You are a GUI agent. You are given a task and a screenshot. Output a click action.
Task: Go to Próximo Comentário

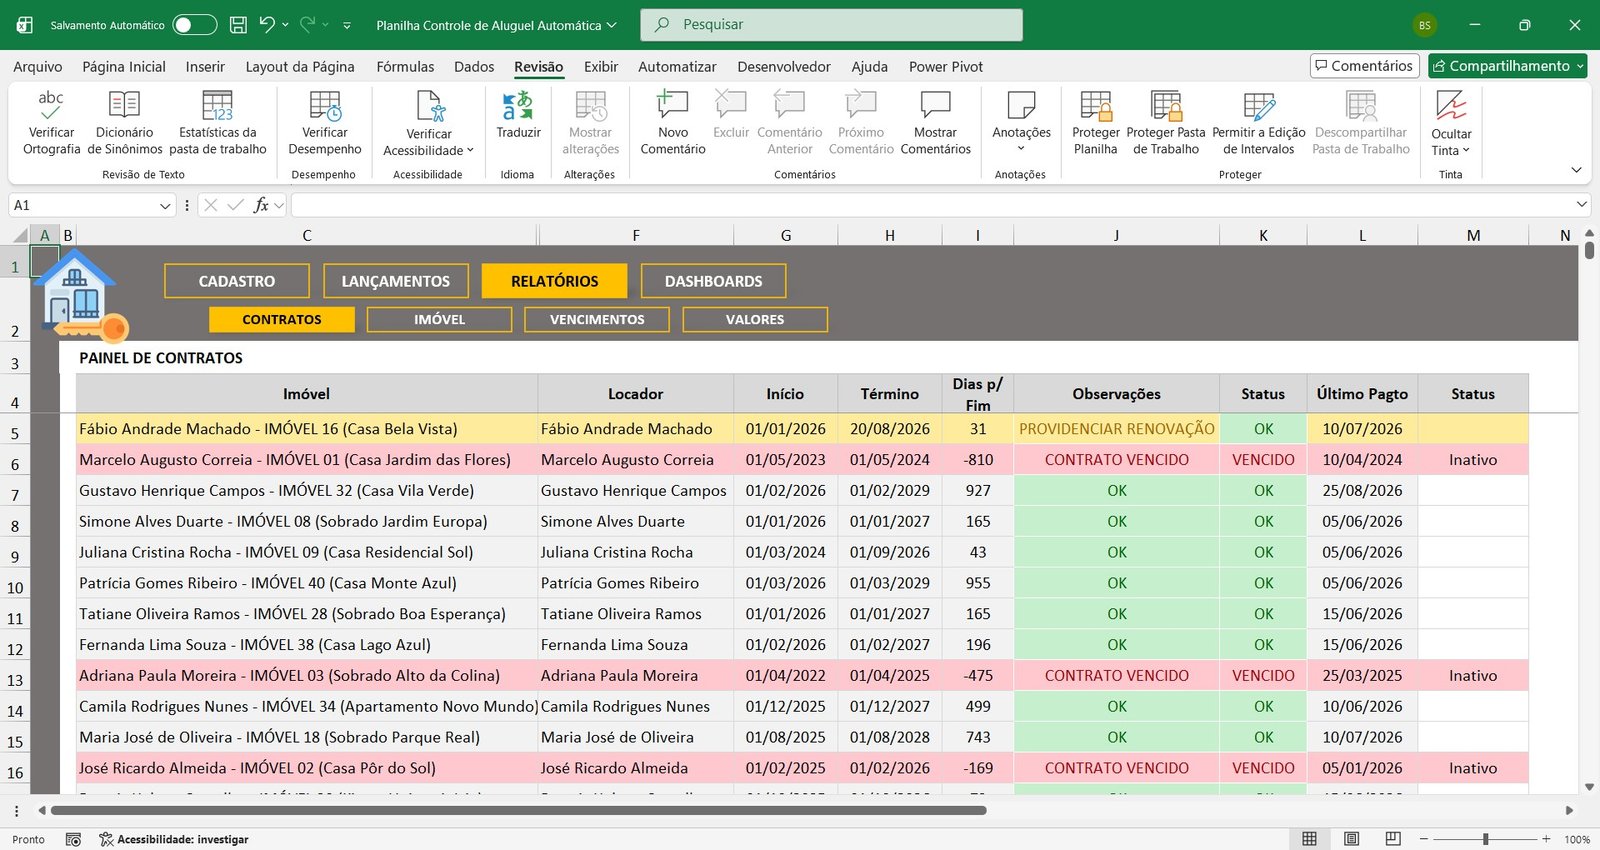click(x=861, y=123)
